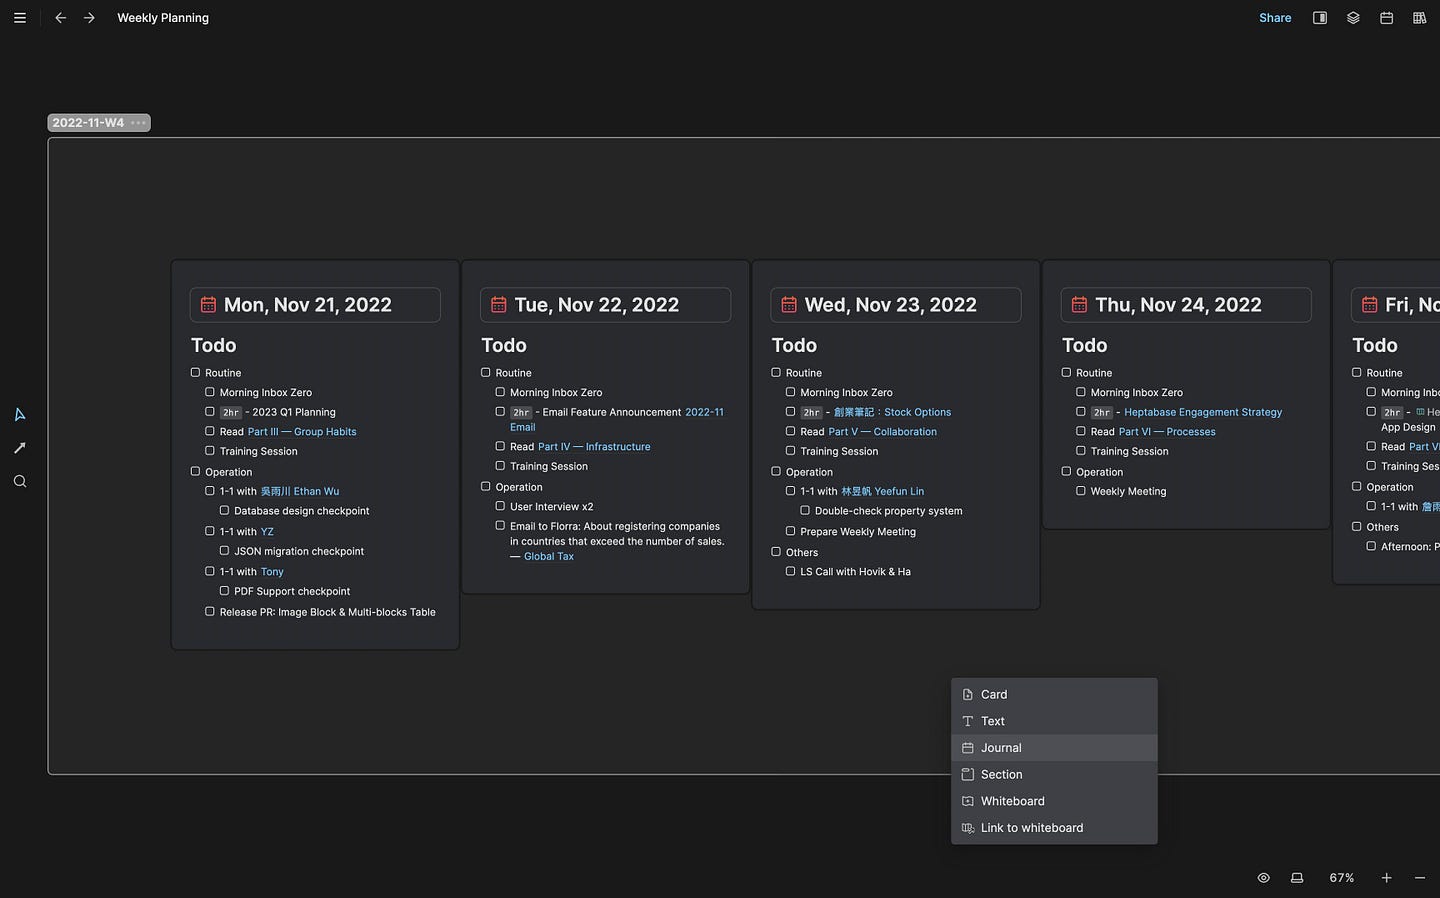Click the Thu, Nov 24 calendar icon
This screenshot has width=1440, height=898.
click(x=1079, y=305)
